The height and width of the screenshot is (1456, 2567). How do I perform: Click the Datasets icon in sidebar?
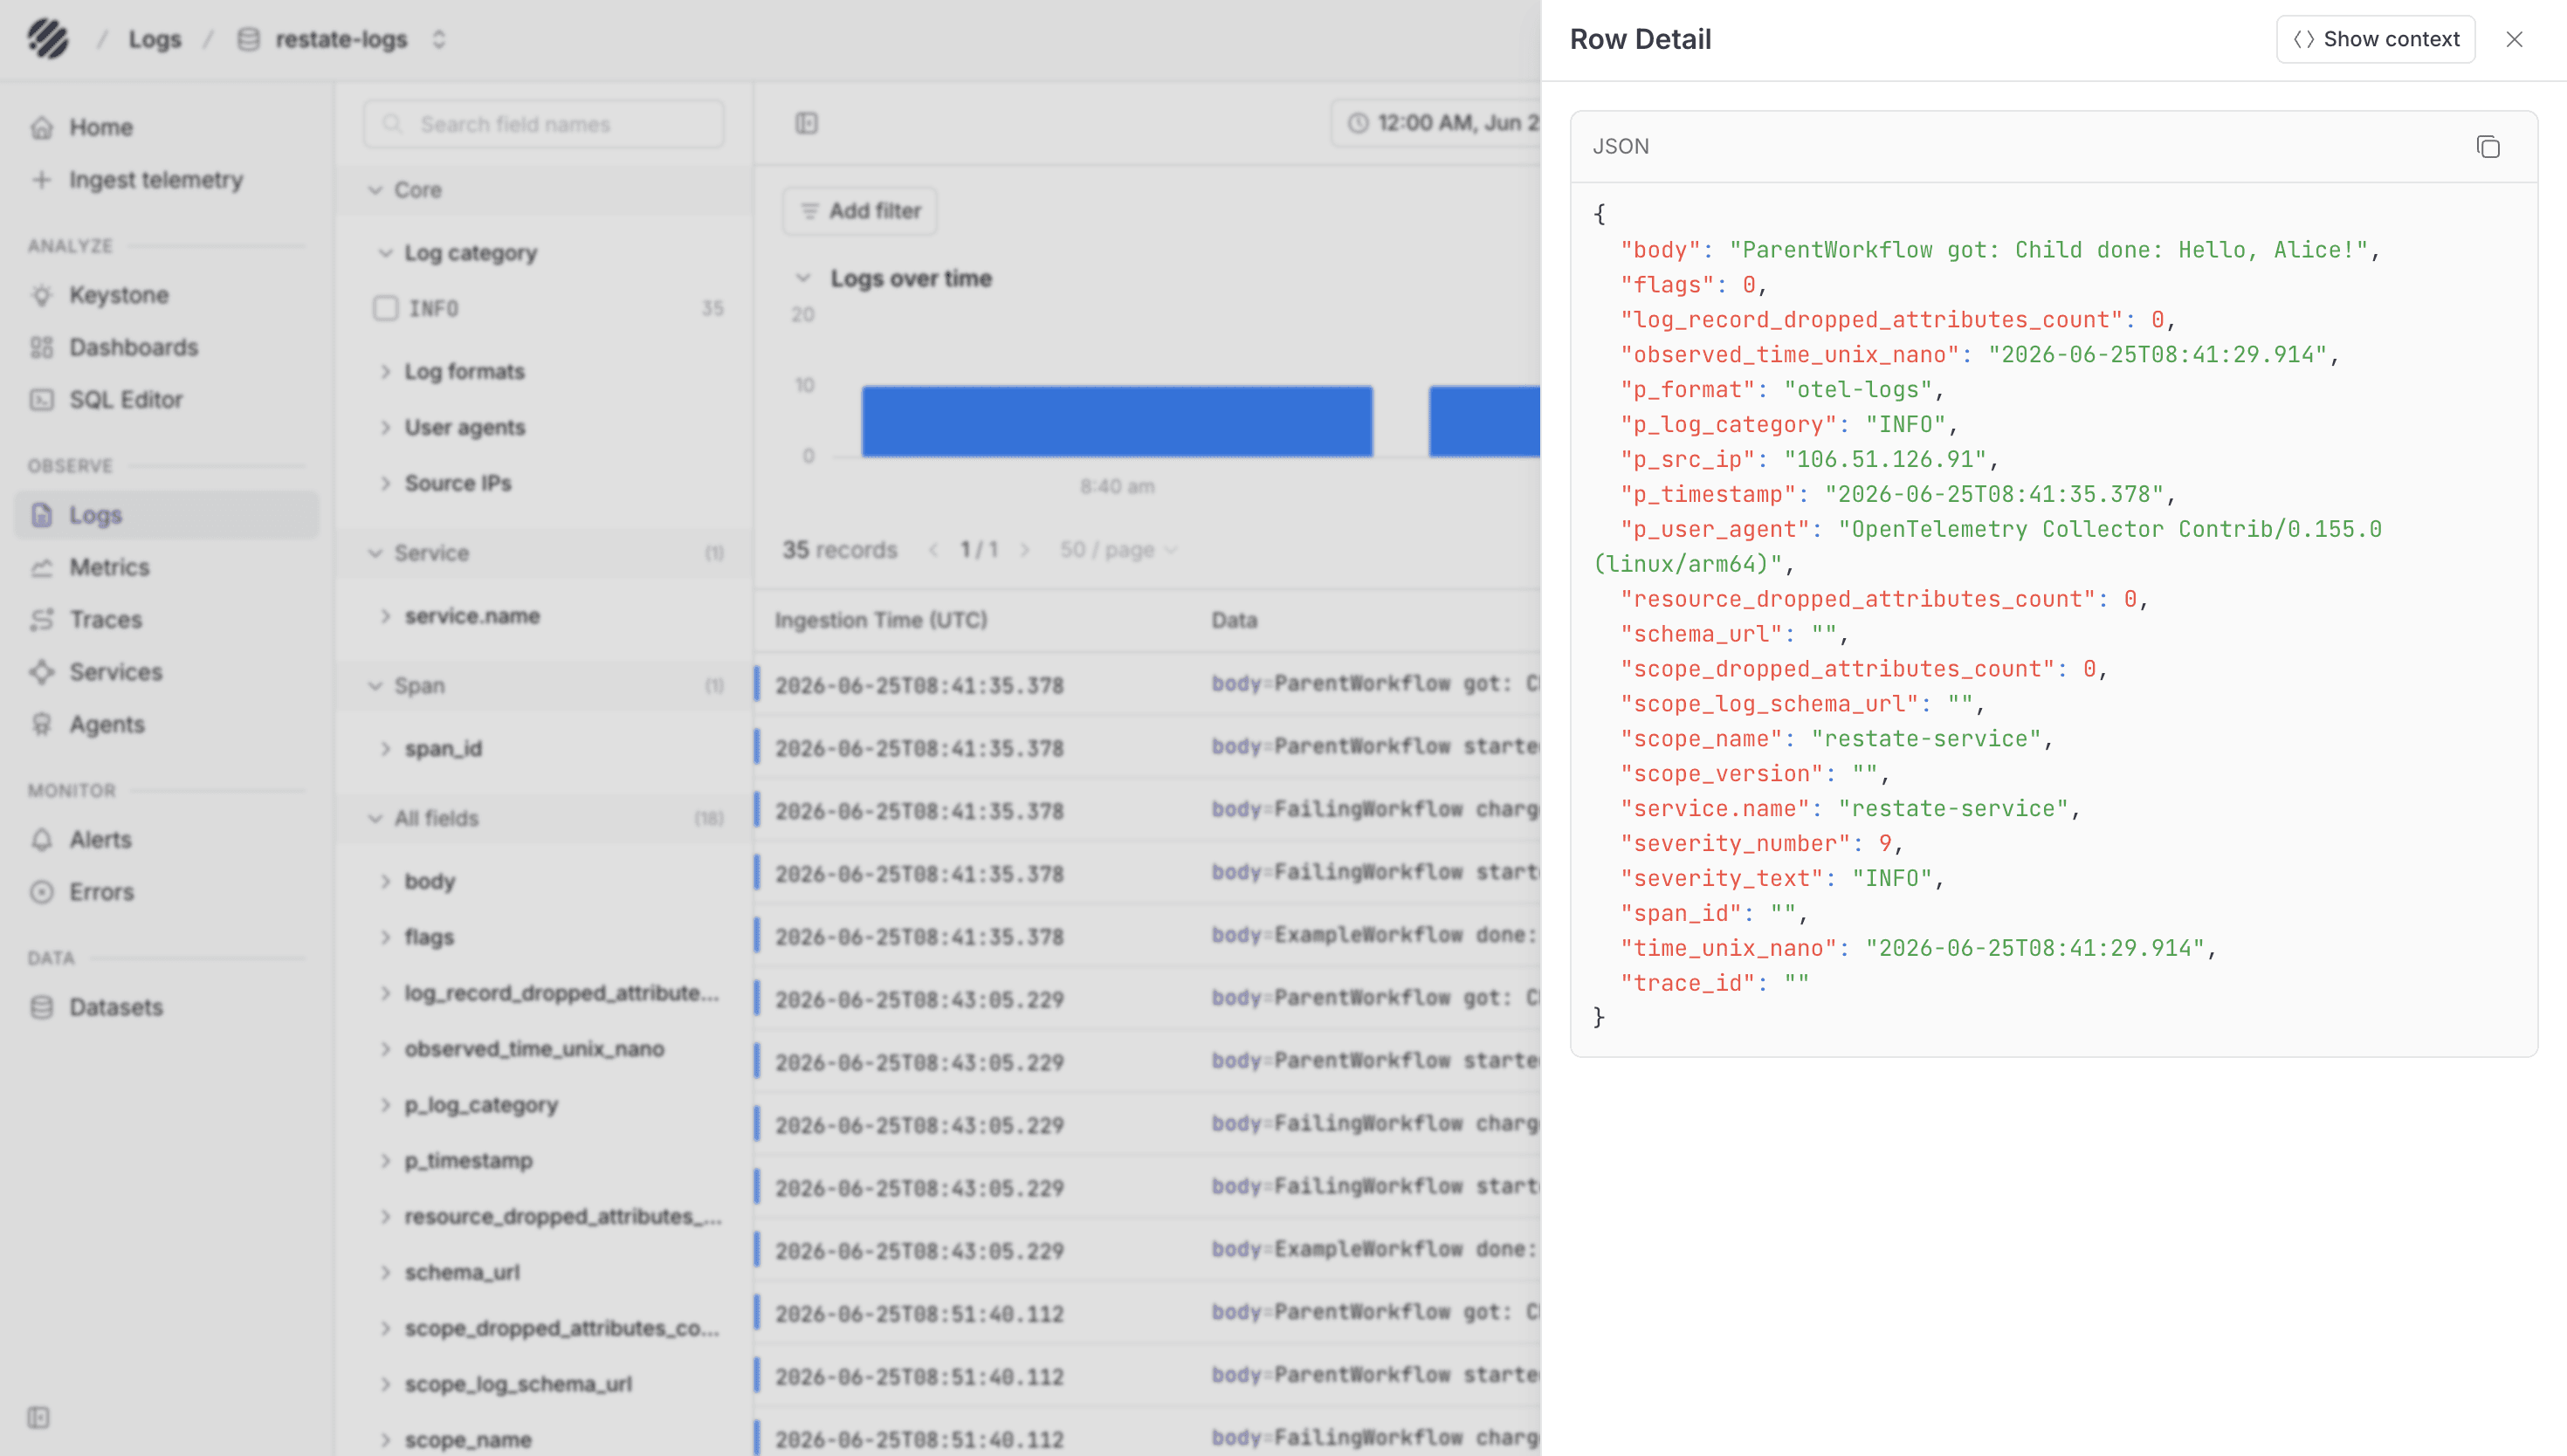[x=41, y=1007]
